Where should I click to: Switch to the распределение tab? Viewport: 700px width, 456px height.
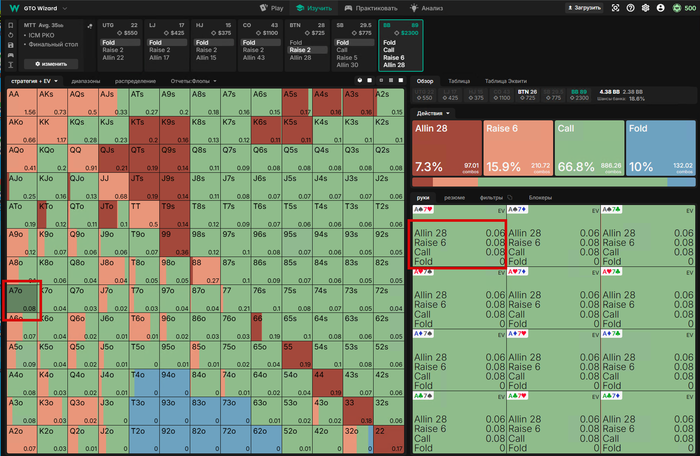tap(135, 81)
